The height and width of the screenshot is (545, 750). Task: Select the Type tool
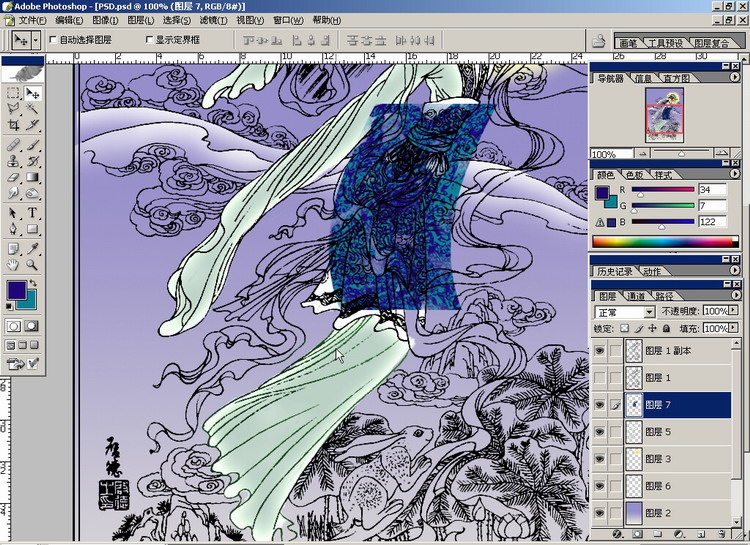(x=33, y=212)
